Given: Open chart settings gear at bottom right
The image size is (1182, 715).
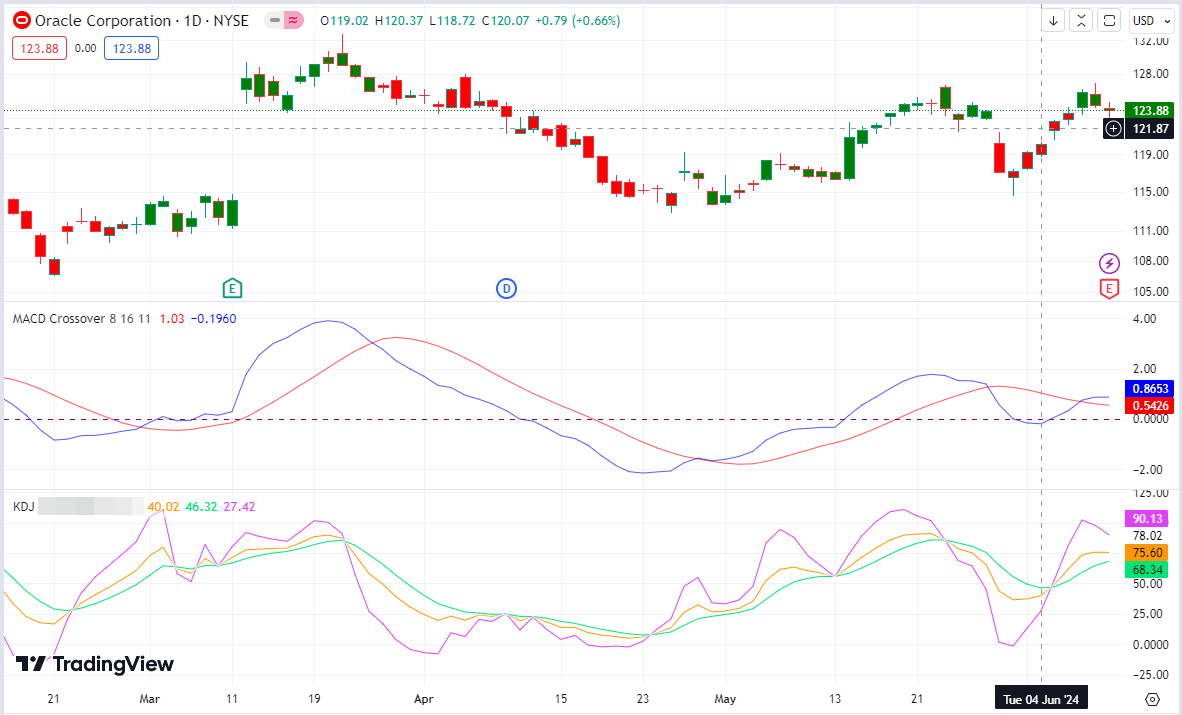Looking at the screenshot, I should (1152, 699).
